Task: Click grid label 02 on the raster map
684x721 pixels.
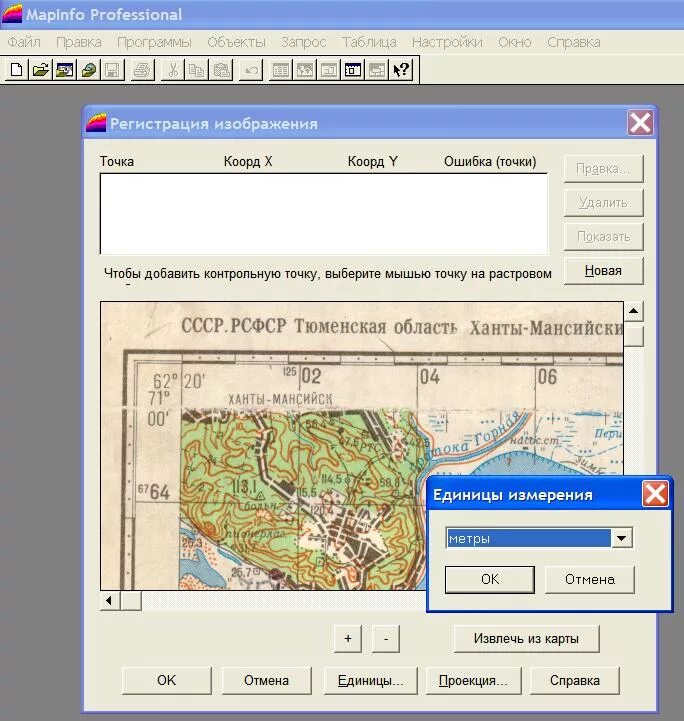Action: click(312, 377)
